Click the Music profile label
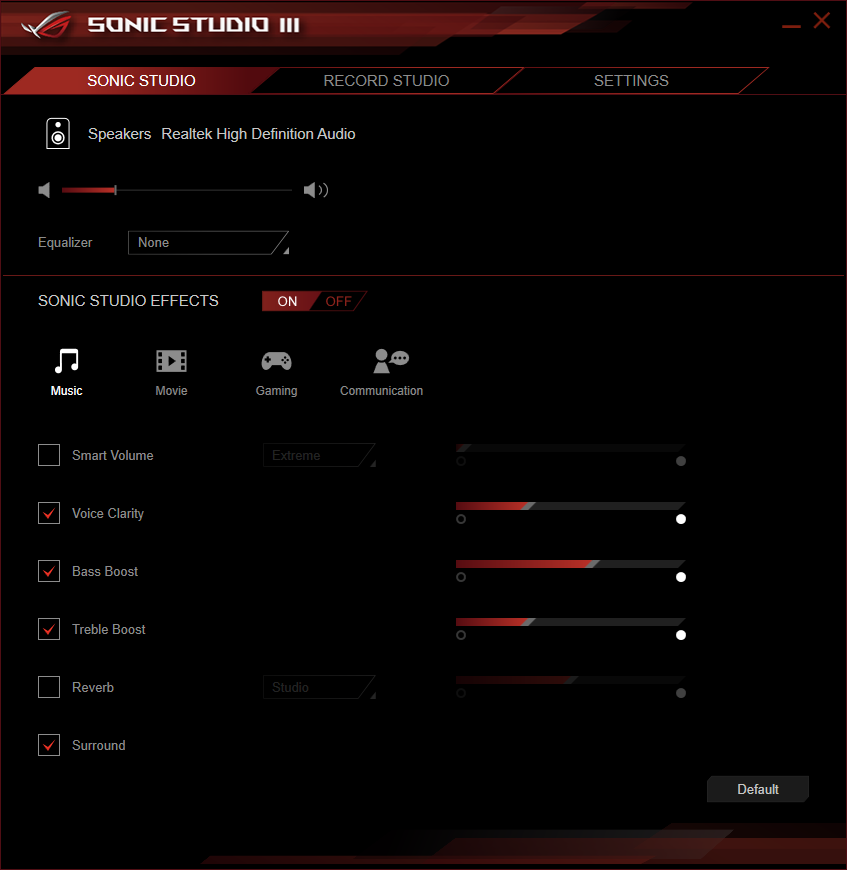 click(x=67, y=391)
